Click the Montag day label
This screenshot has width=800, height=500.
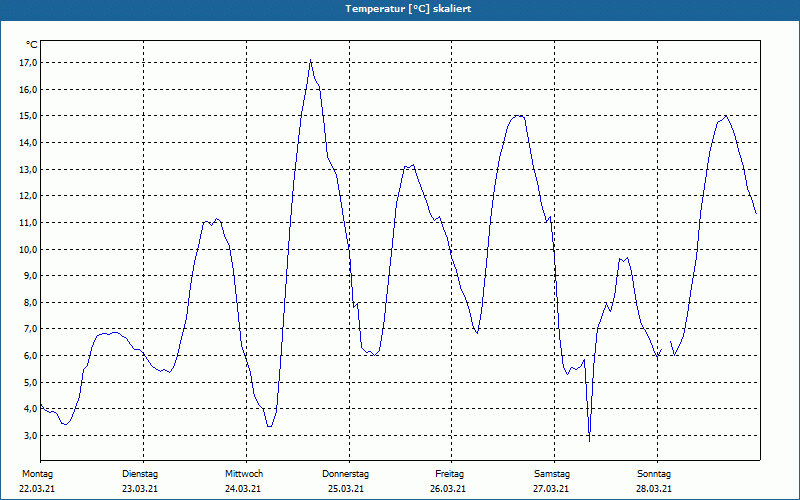click(37, 474)
